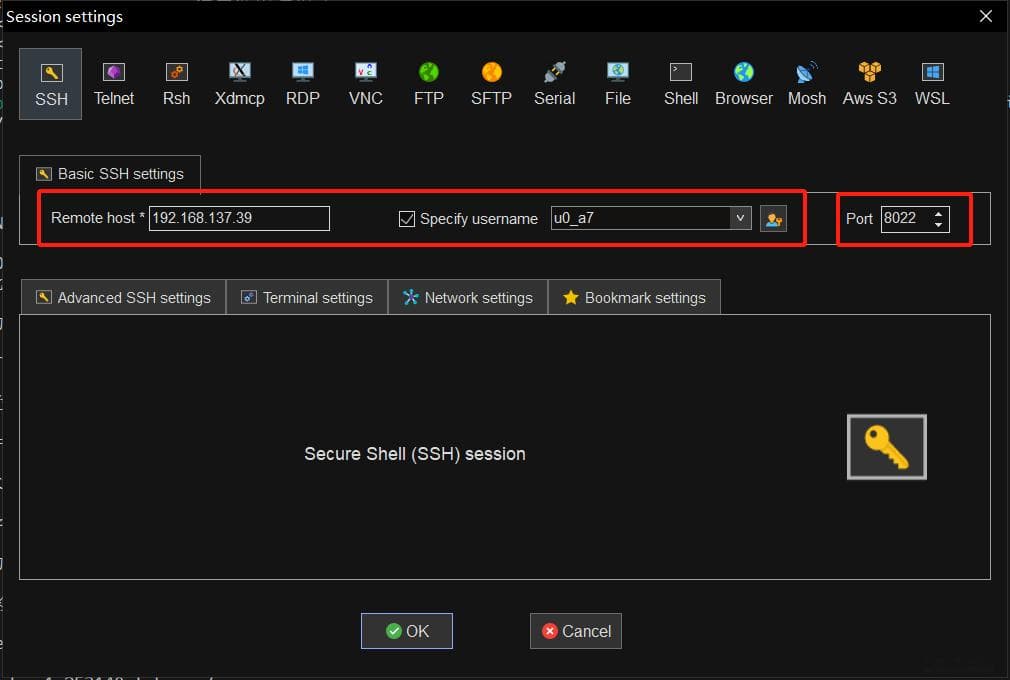The width and height of the screenshot is (1010, 680).
Task: Open the user credentials manager icon
Action: pos(774,219)
